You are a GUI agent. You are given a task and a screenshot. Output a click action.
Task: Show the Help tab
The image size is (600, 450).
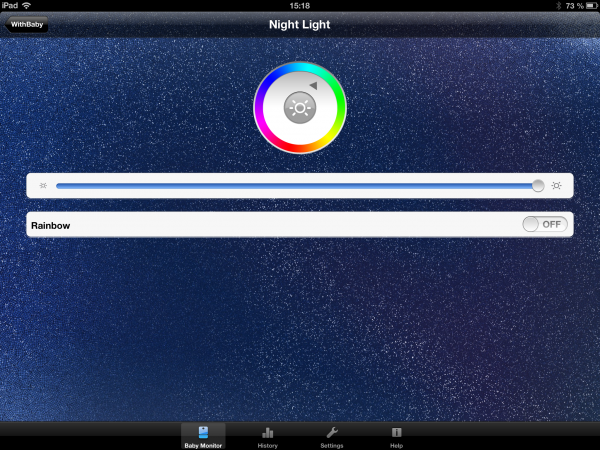[396, 436]
